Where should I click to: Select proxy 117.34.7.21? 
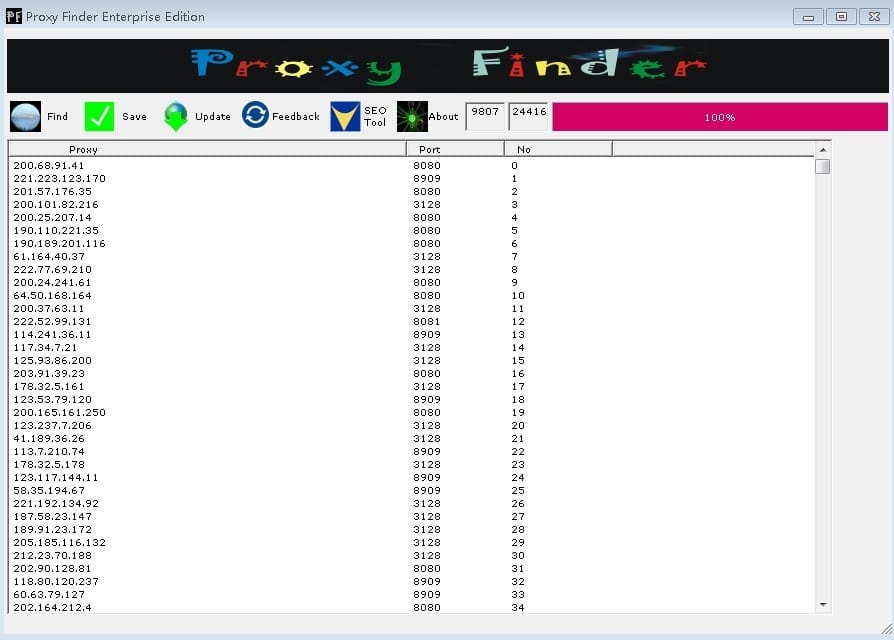[x=45, y=348]
